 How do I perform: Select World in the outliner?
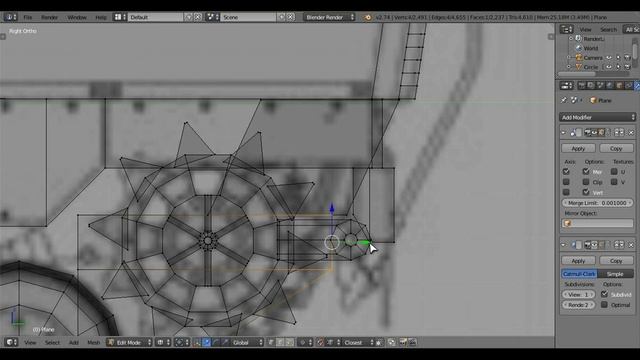(x=590, y=48)
